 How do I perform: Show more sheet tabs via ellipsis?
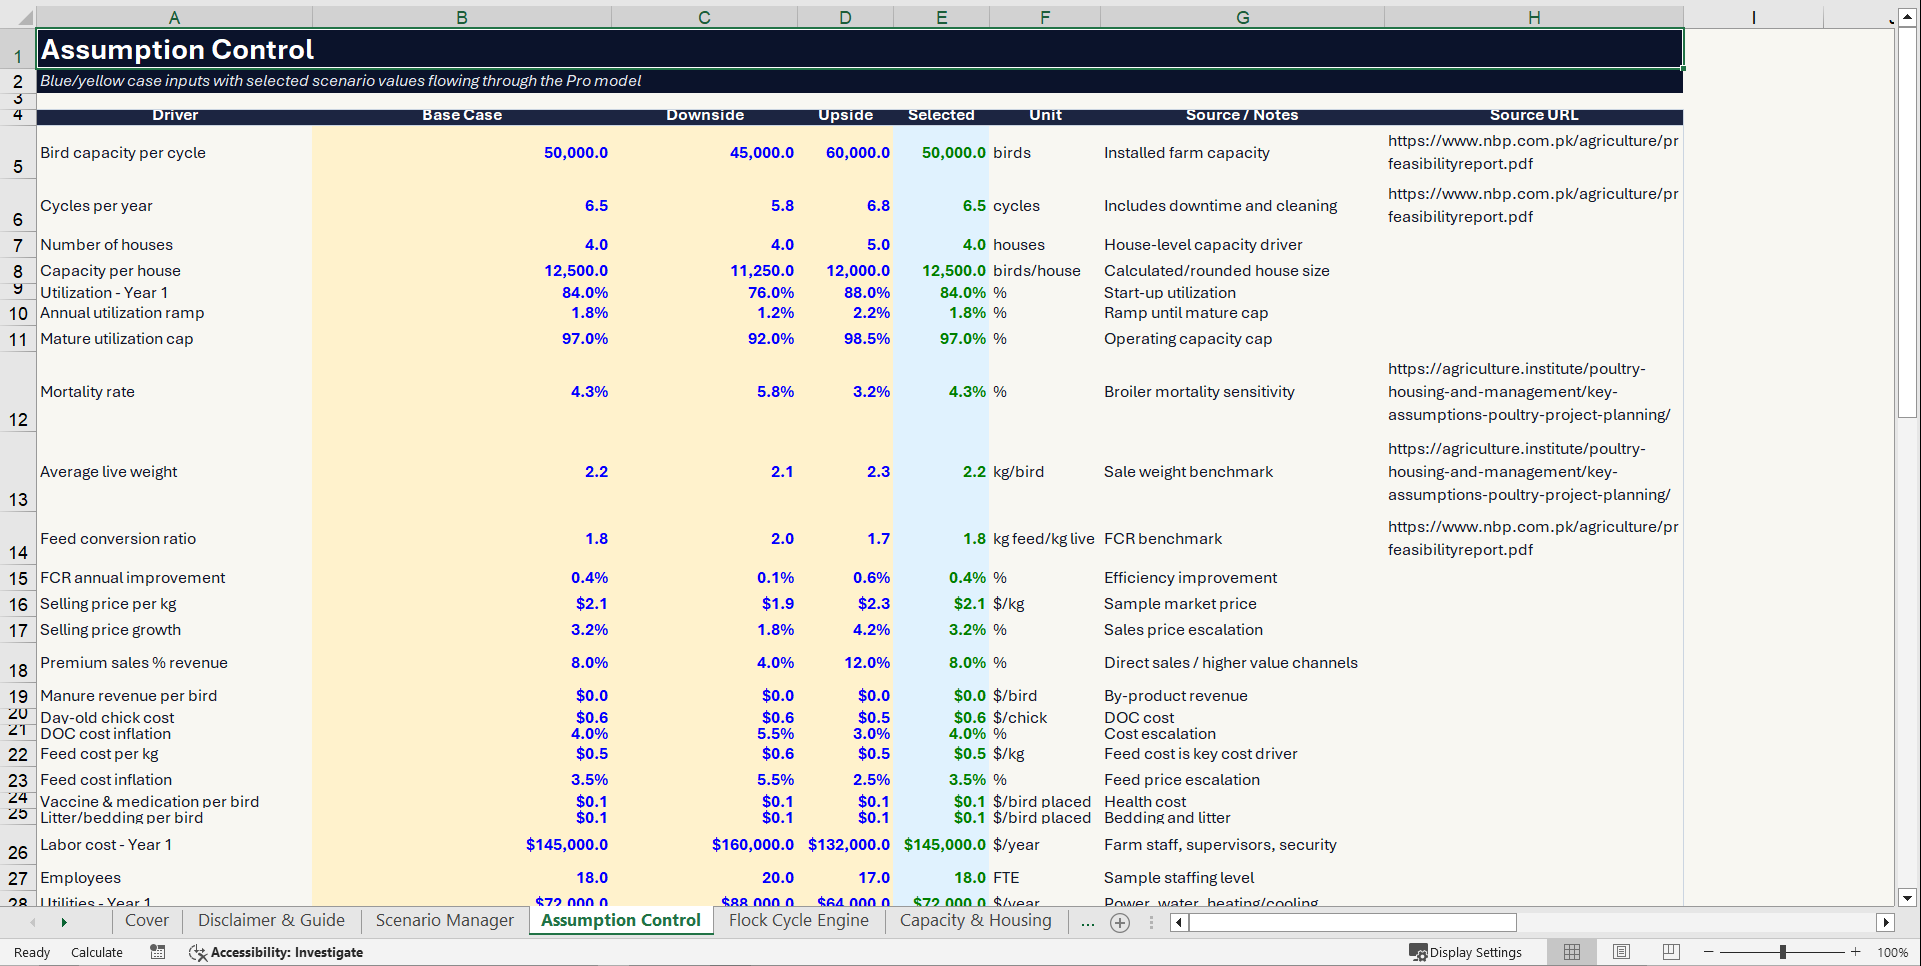click(1087, 923)
